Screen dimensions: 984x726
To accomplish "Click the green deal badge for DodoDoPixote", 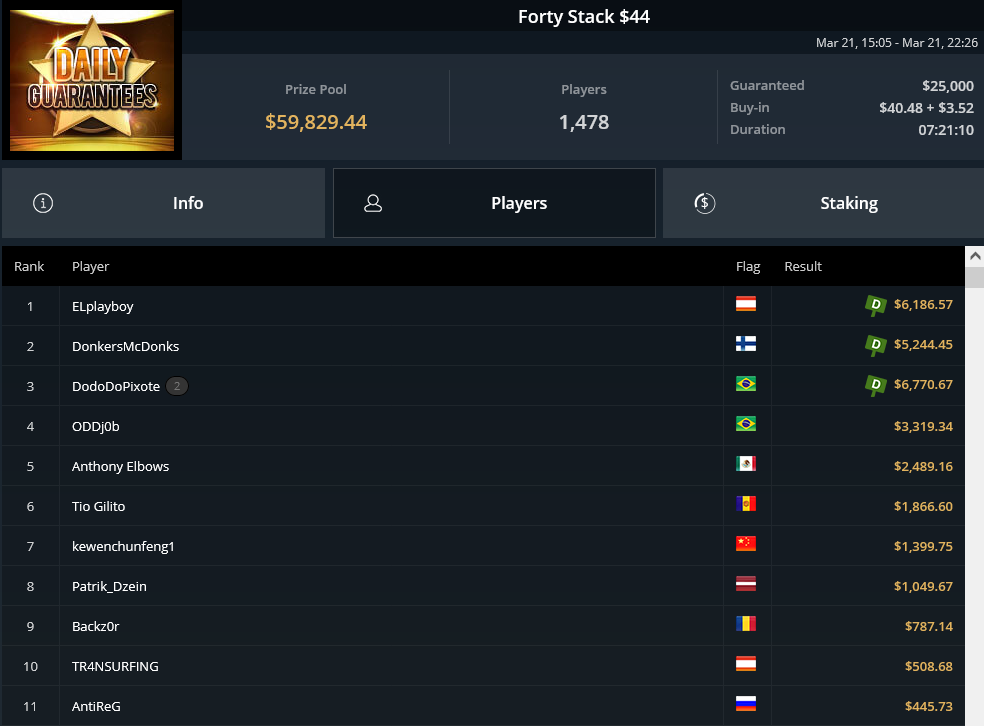I will [875, 385].
